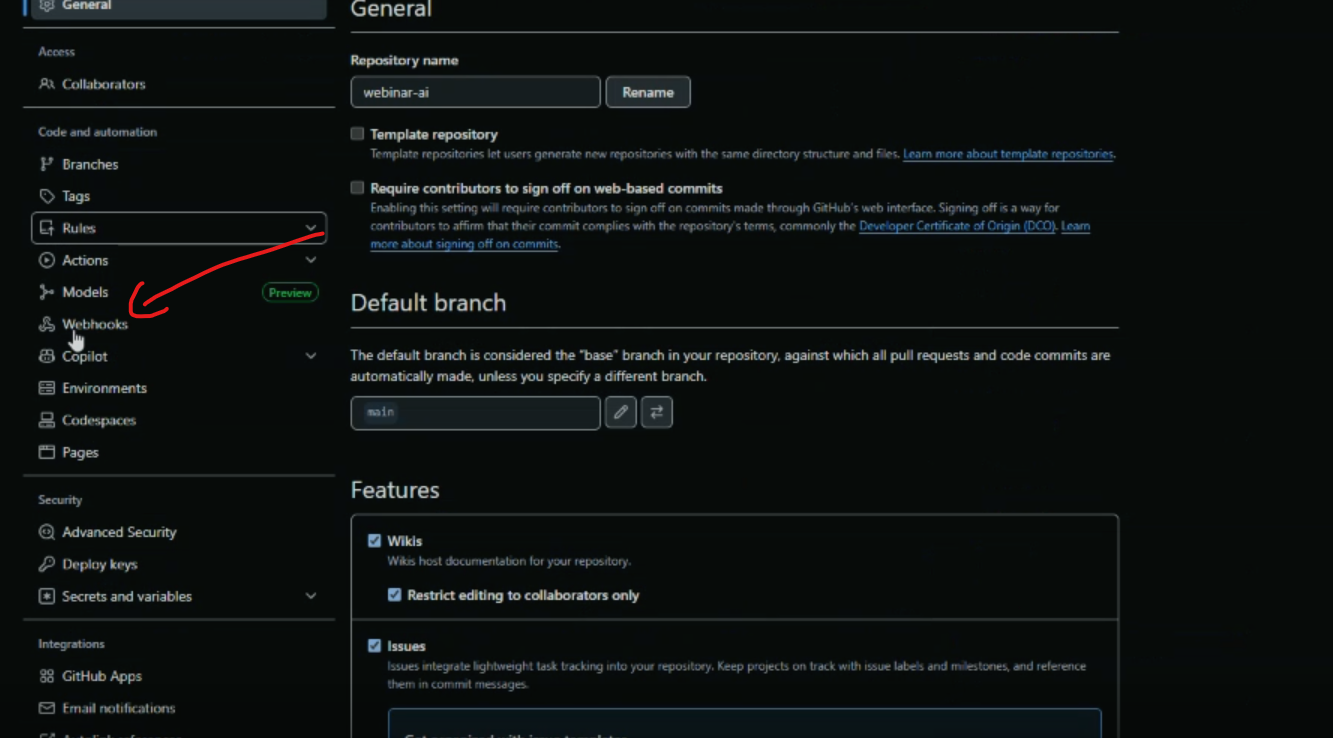Screen dimensions: 1333x738
Task: Check Require contributors to sign off option
Action: (357, 188)
